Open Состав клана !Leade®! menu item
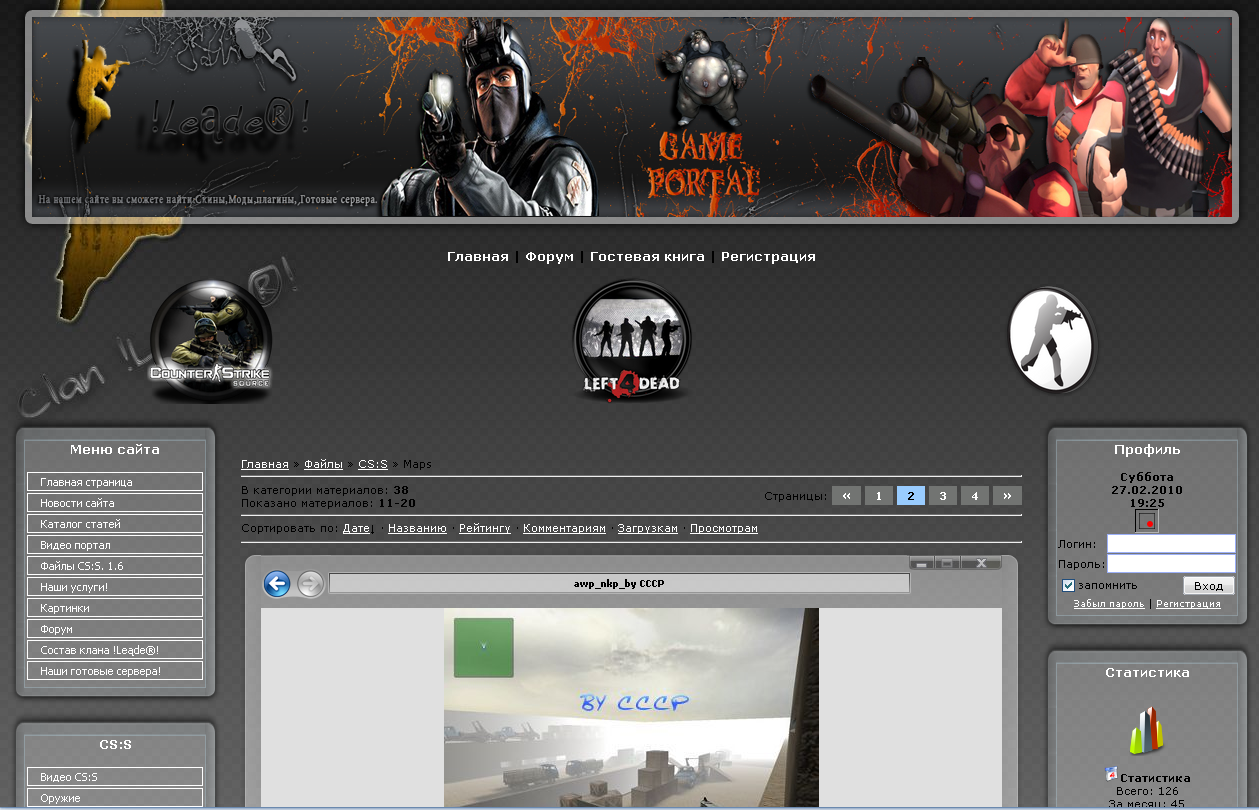 click(x=115, y=650)
